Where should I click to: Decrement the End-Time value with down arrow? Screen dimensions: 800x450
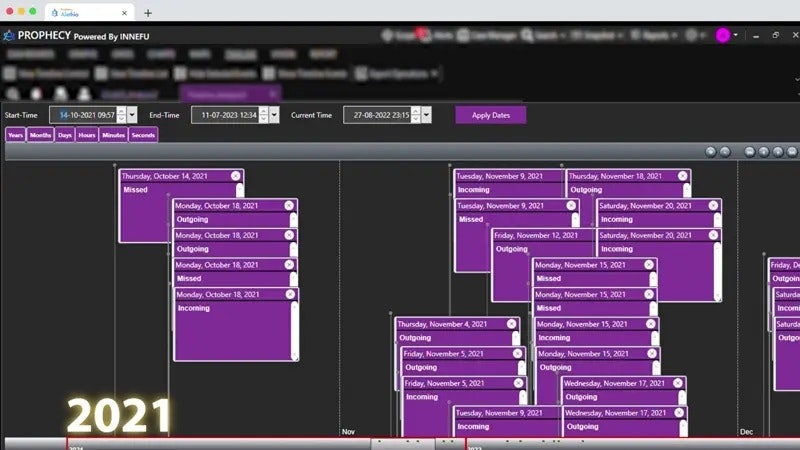point(263,119)
